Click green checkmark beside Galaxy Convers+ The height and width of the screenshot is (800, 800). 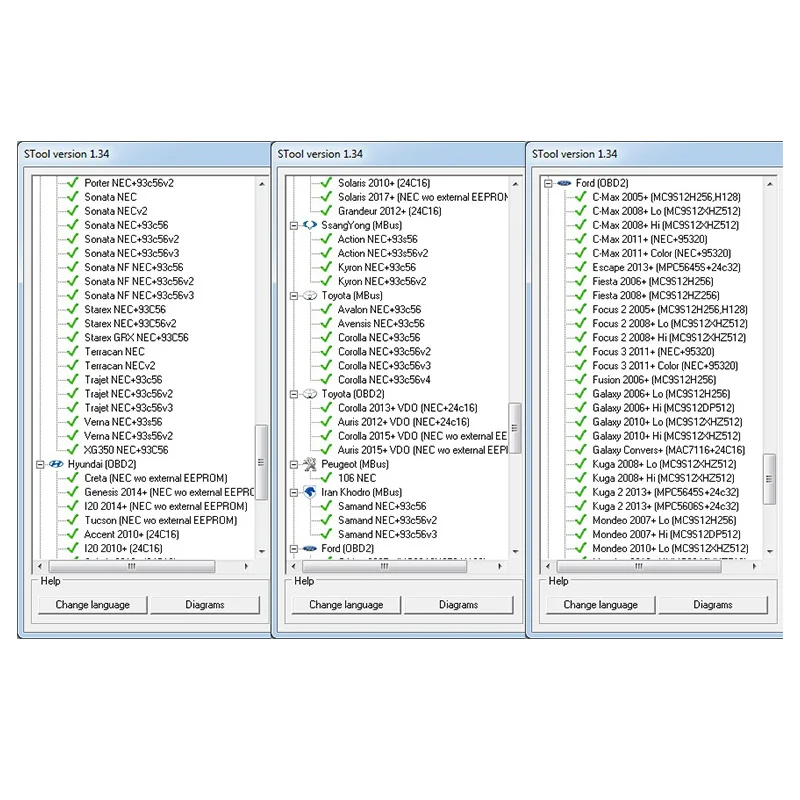coord(581,450)
